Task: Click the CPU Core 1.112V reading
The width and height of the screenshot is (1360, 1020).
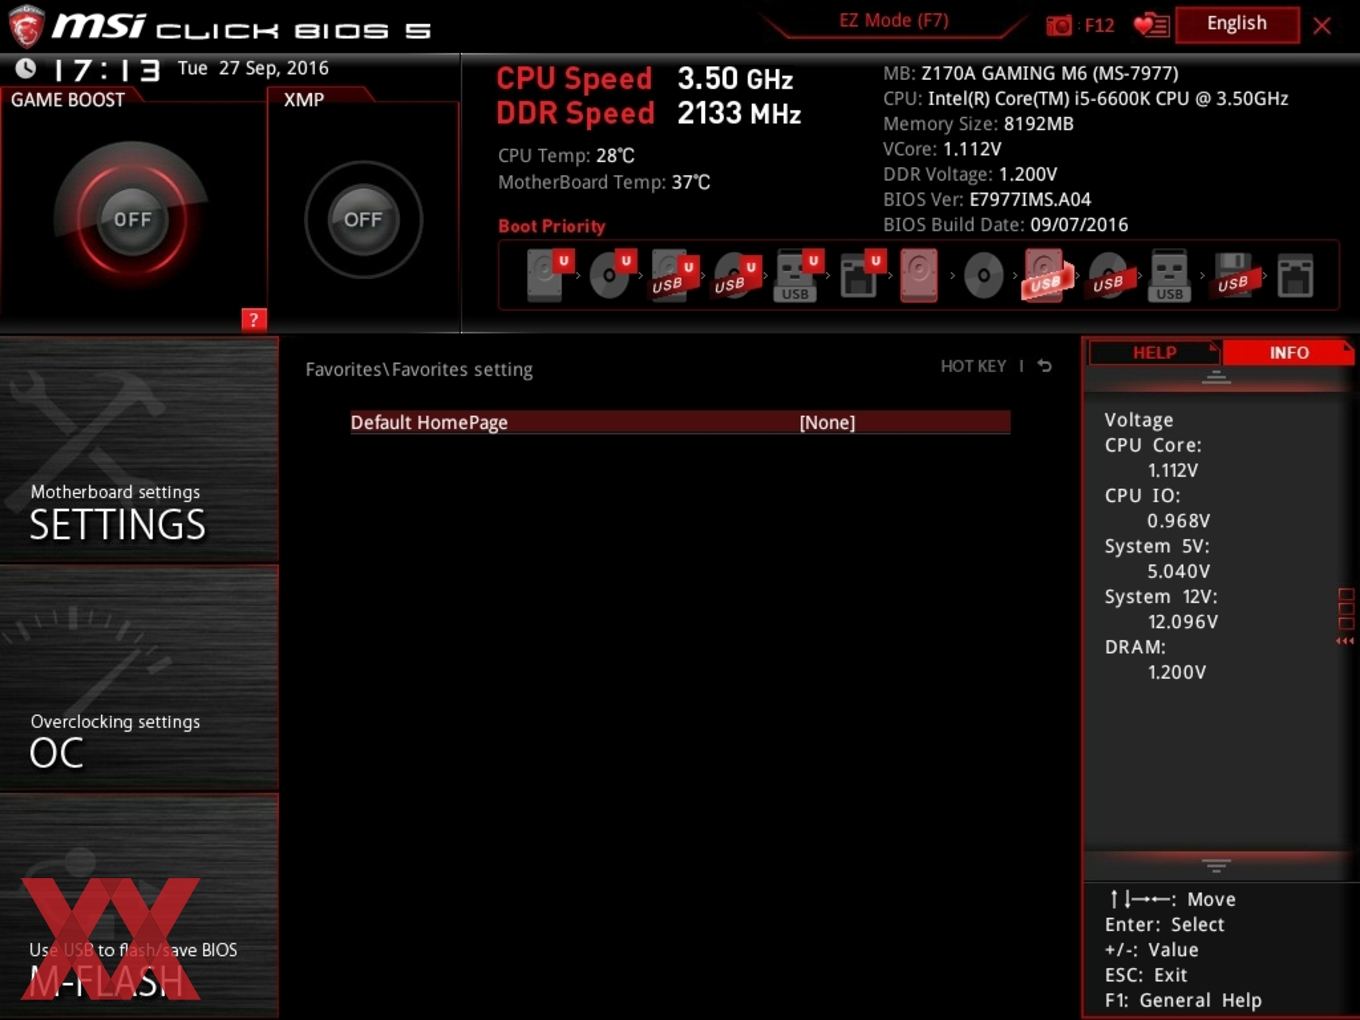Action: [x=1153, y=458]
